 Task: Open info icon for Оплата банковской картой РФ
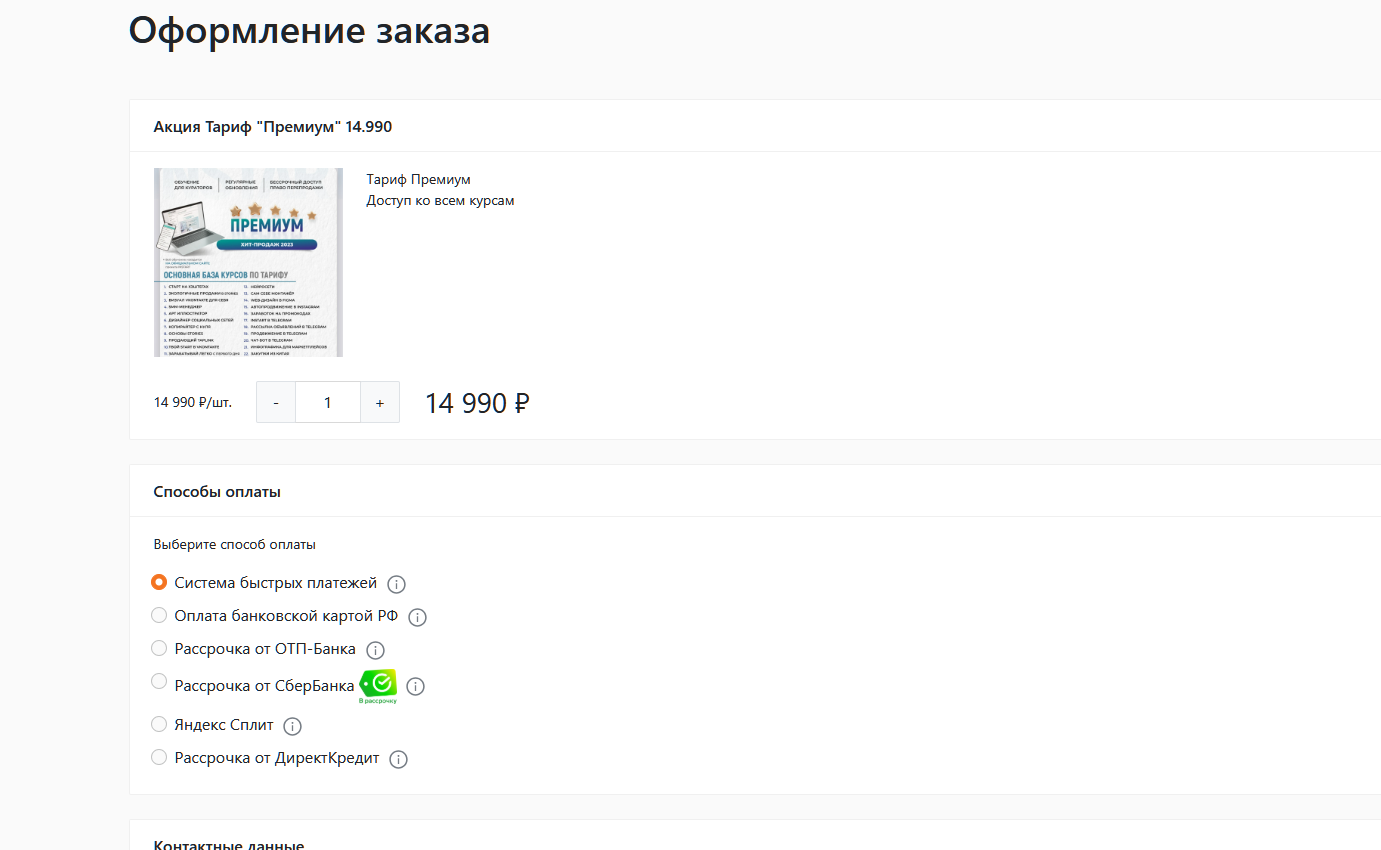click(418, 617)
